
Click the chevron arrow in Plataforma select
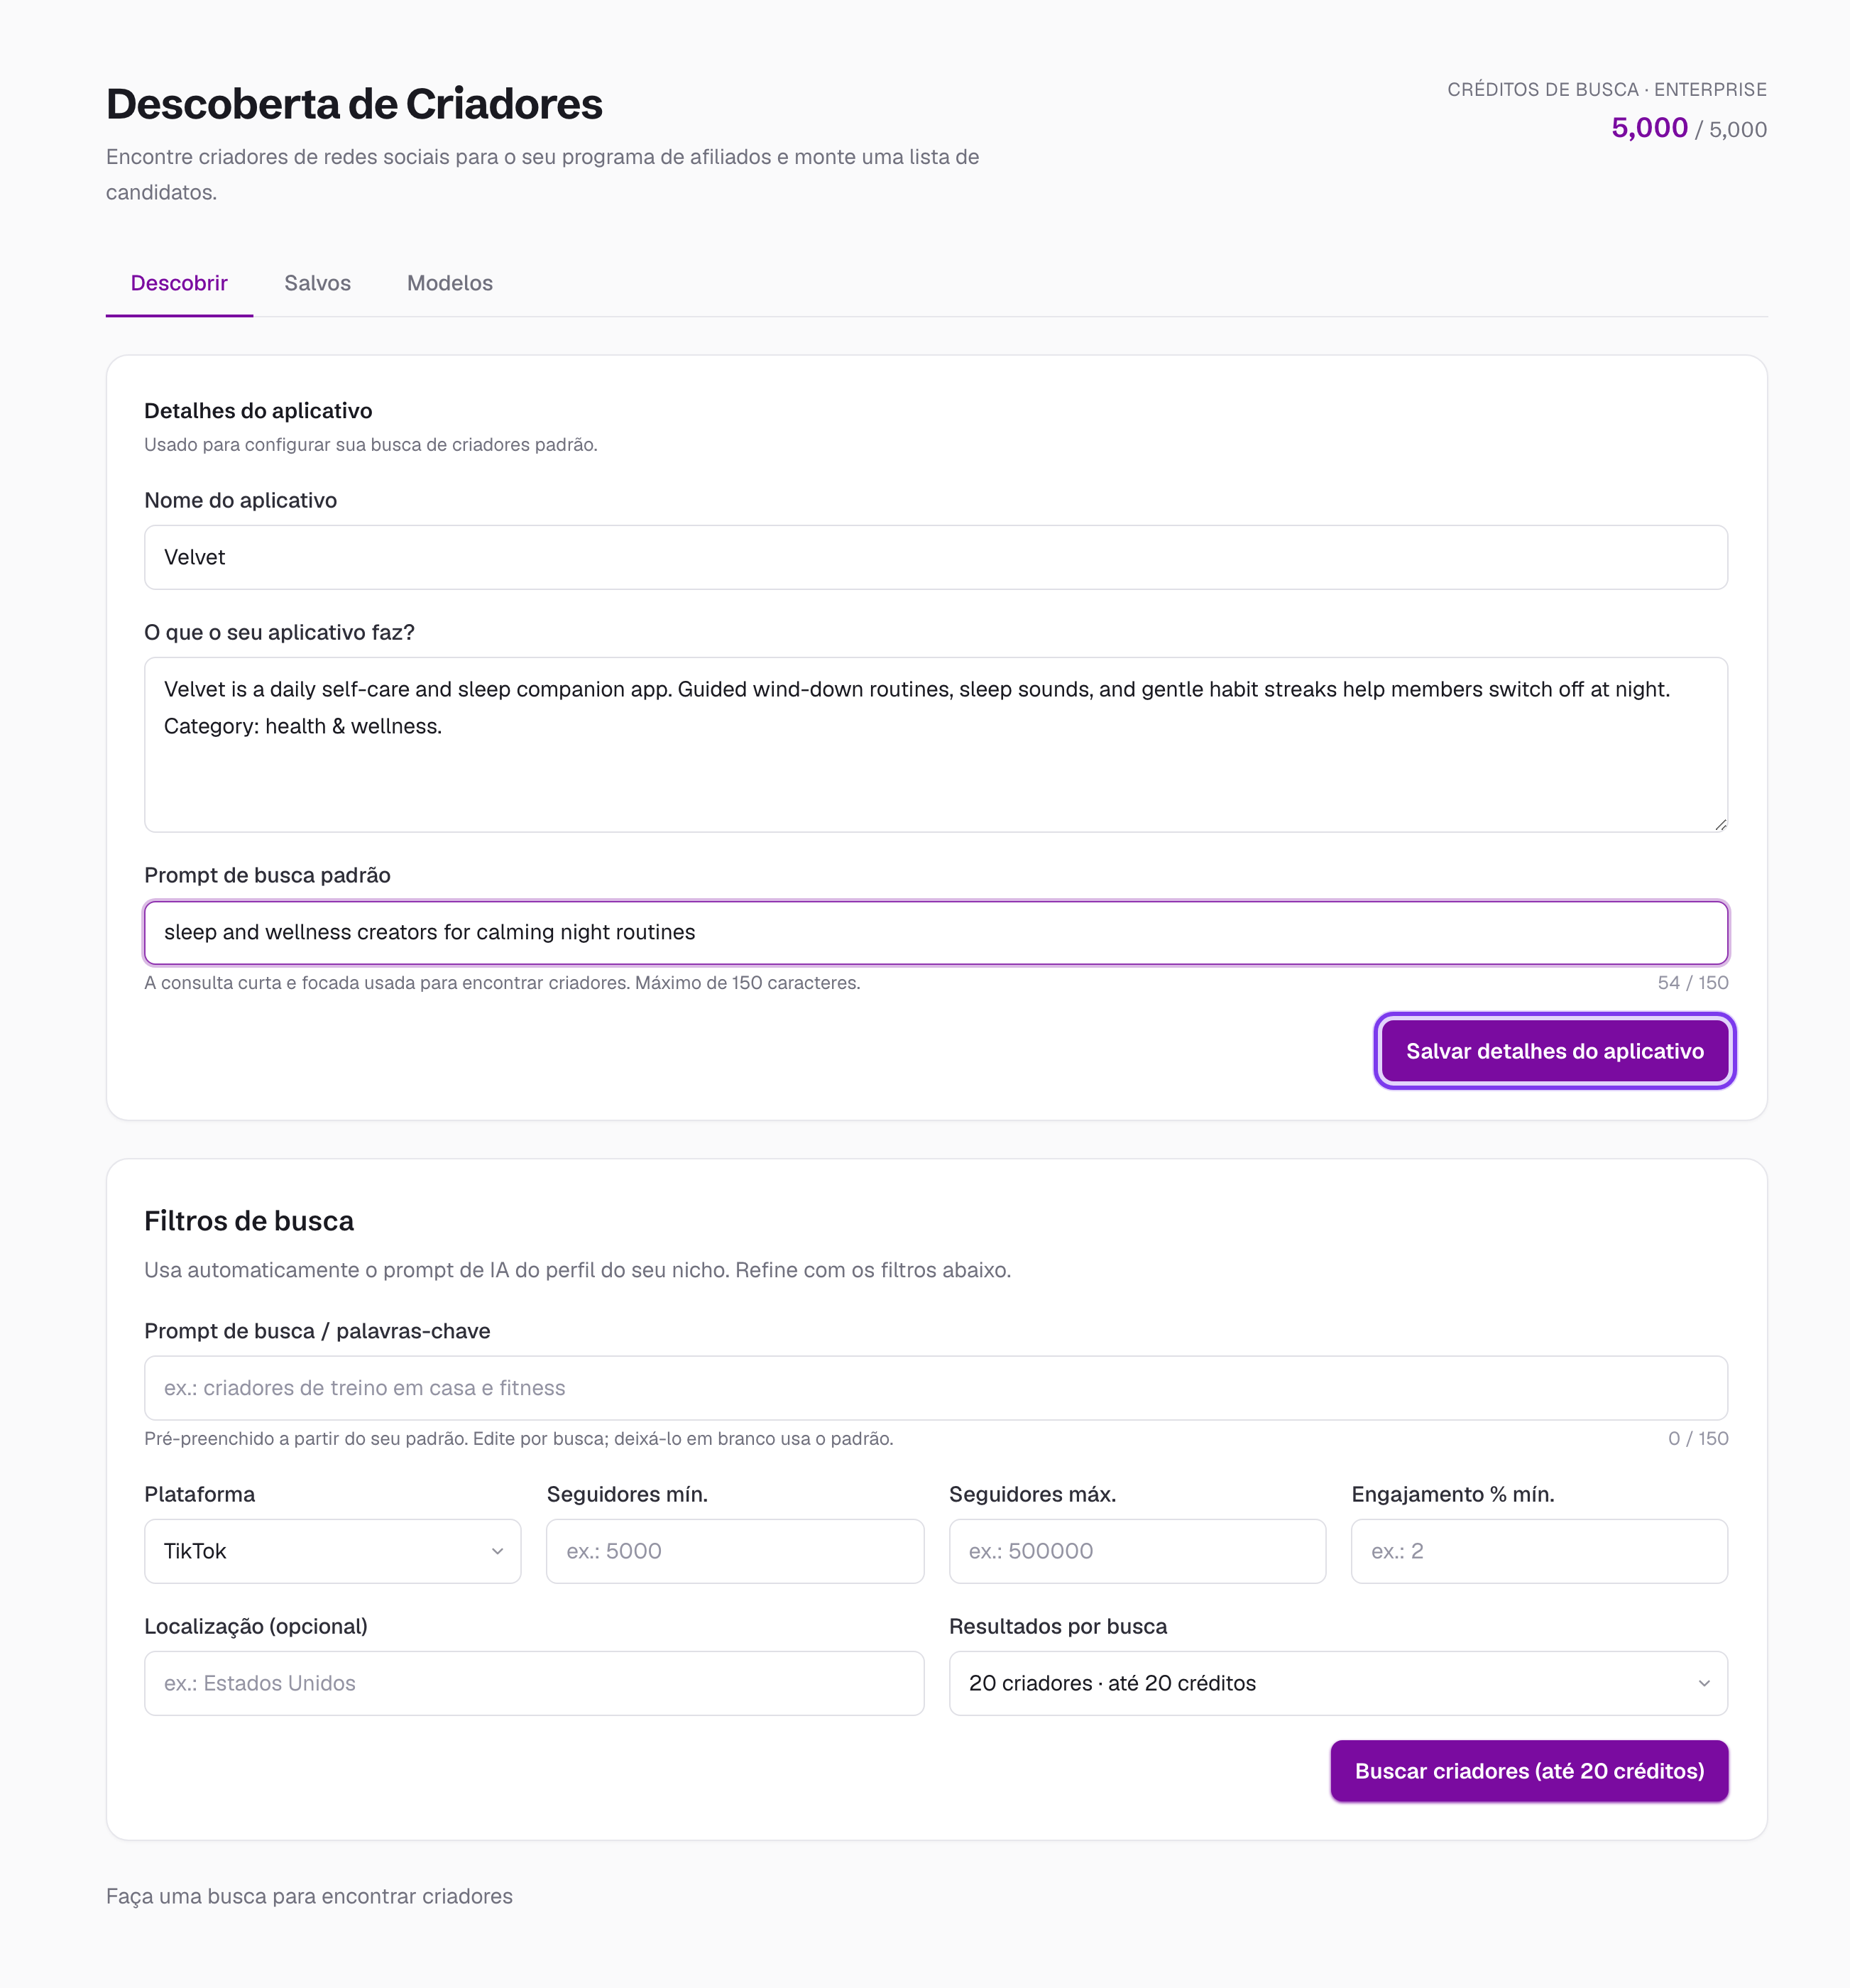[497, 1551]
